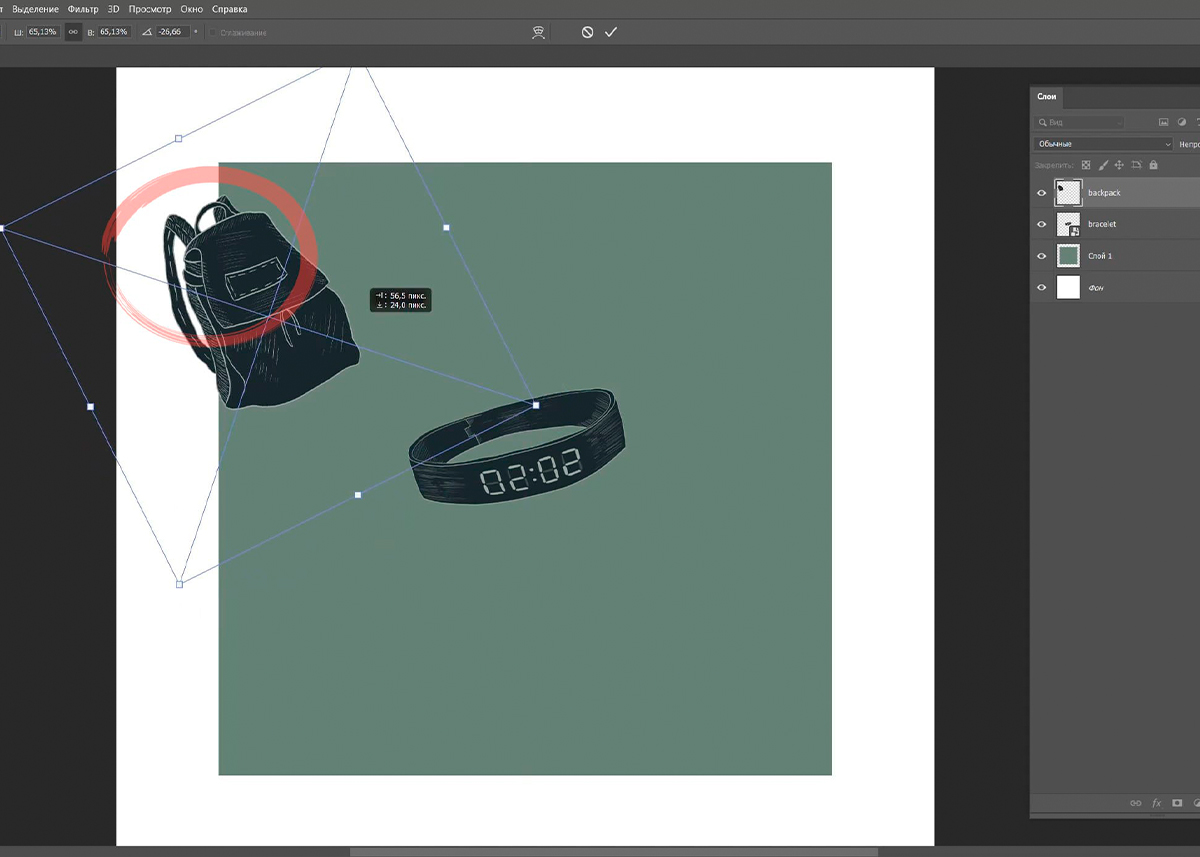Cancel the transform with the circle-slash icon
This screenshot has width=1200, height=857.
tap(587, 32)
